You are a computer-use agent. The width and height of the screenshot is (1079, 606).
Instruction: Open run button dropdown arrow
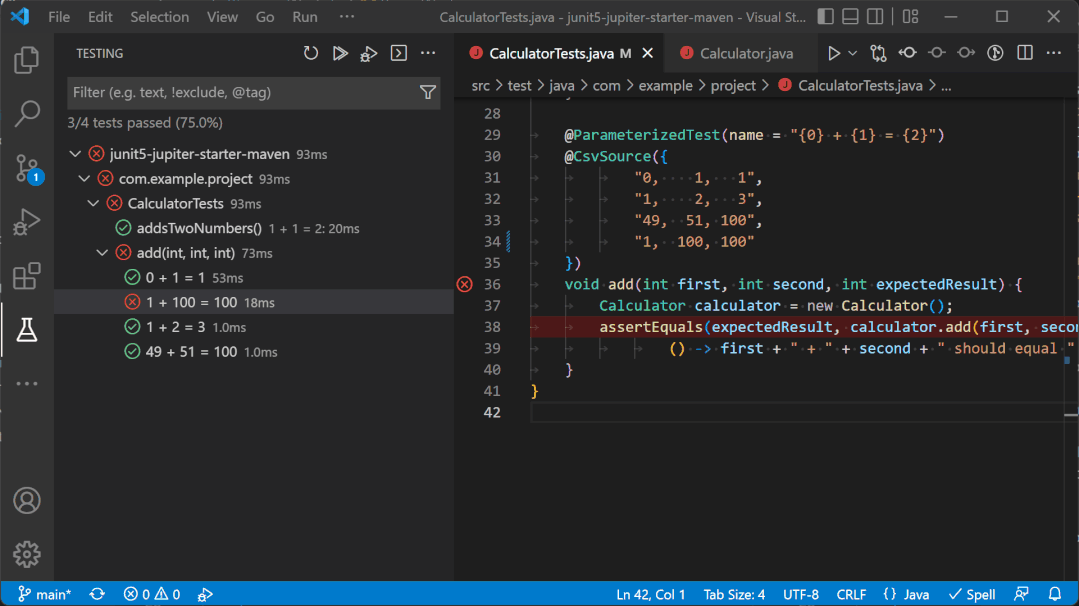[852, 53]
